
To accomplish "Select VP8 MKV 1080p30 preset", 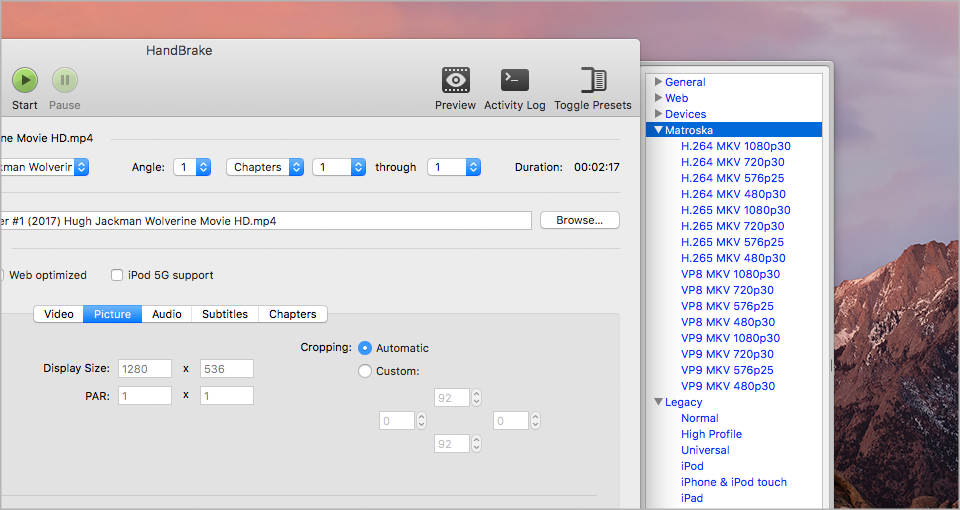I will pyautogui.click(x=731, y=274).
